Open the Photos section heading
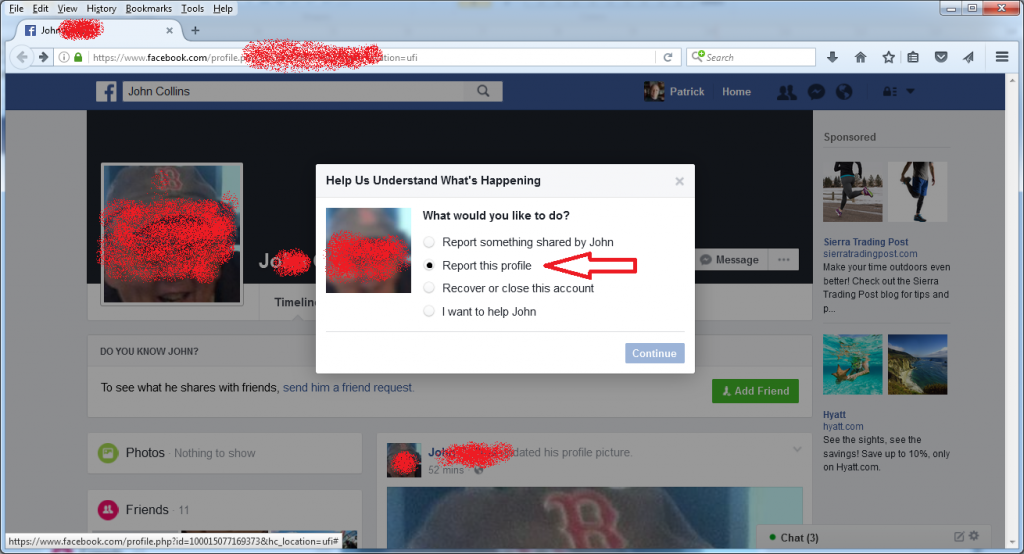 point(145,453)
